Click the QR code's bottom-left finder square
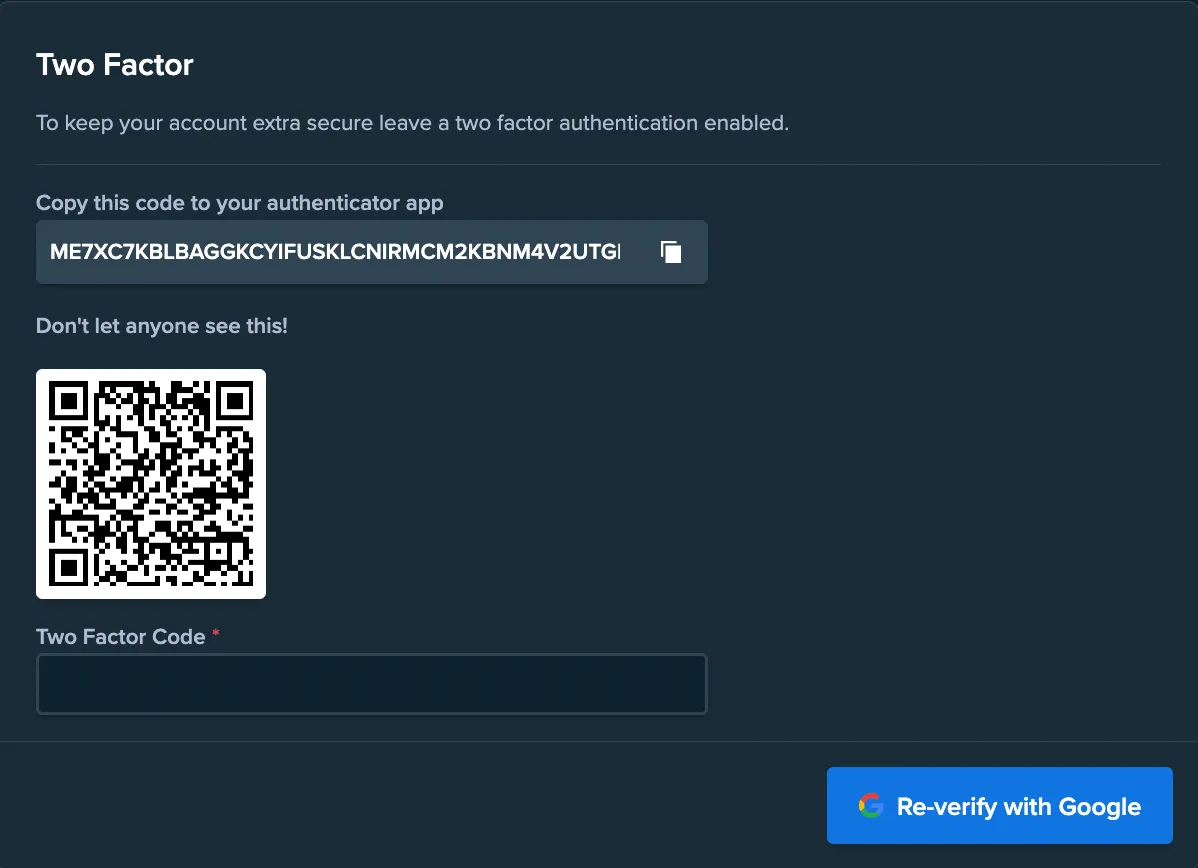 pos(69,566)
